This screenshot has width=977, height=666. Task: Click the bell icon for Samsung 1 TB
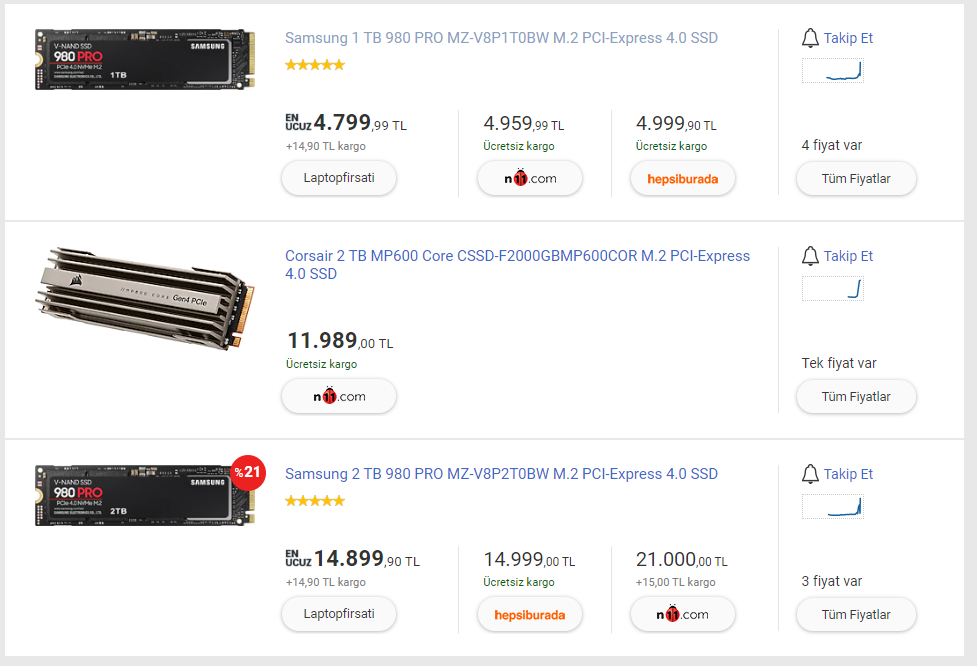[x=810, y=39]
